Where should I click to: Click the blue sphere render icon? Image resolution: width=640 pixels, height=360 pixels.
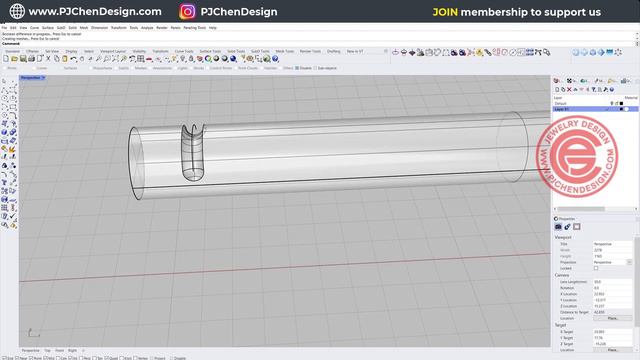click(233, 59)
